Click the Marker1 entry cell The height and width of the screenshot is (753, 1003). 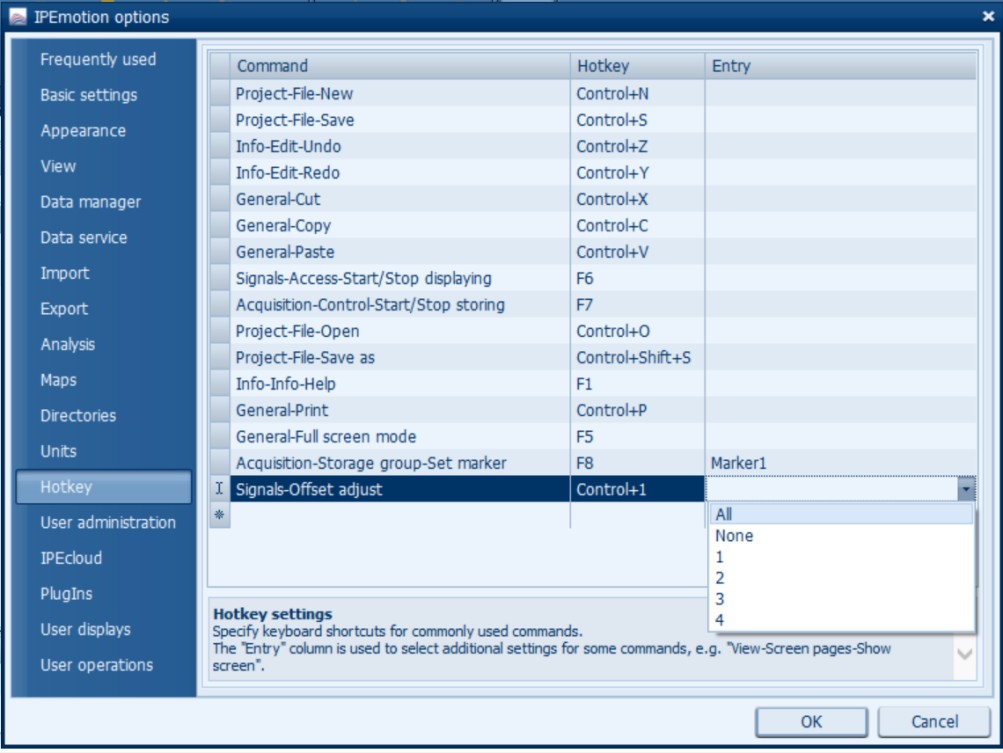point(841,463)
